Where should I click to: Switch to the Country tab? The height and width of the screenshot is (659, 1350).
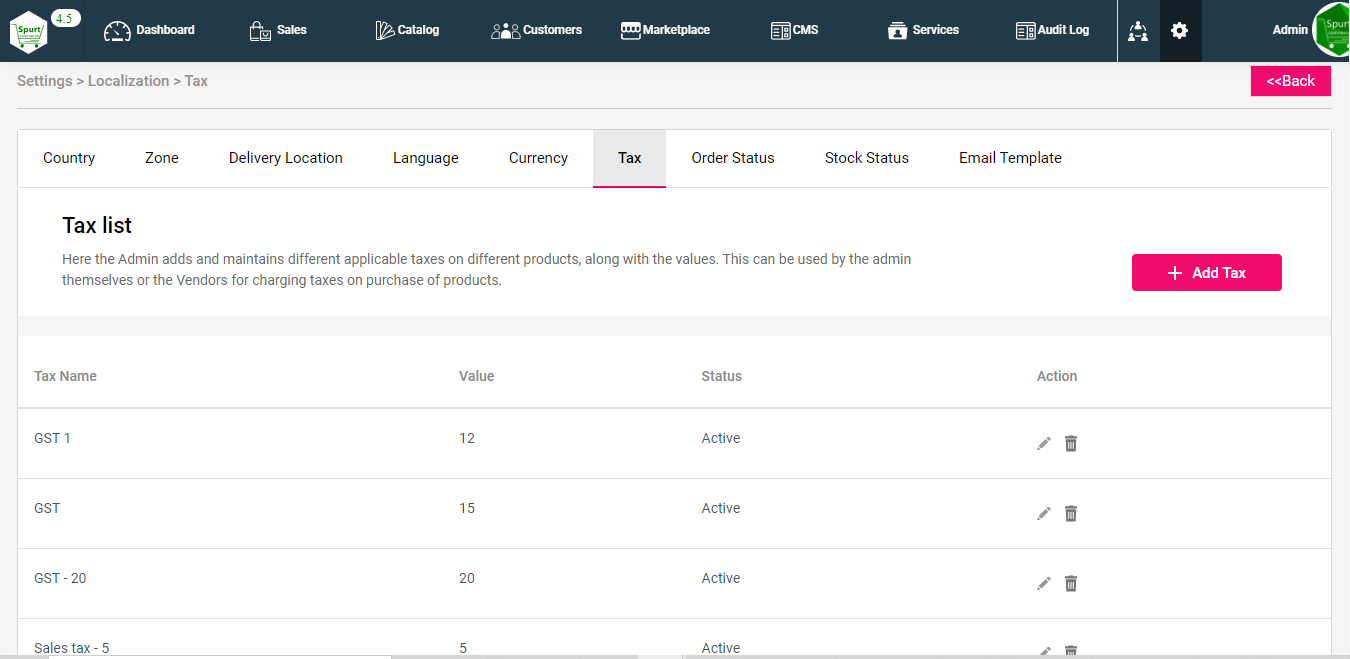69,158
